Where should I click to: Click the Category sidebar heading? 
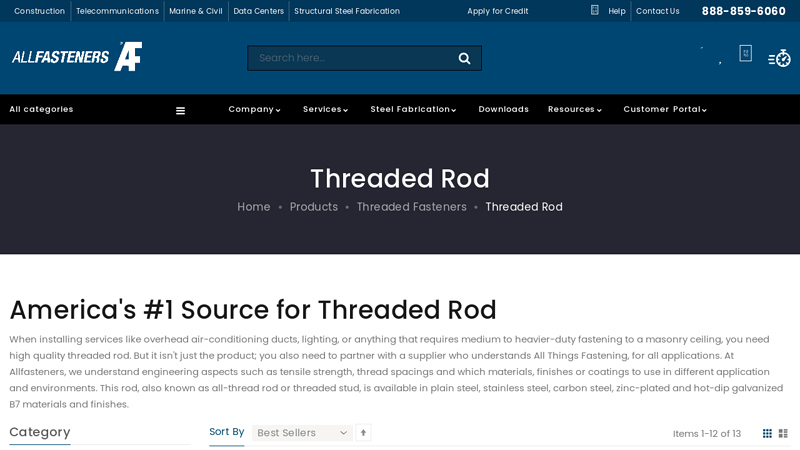coord(40,432)
